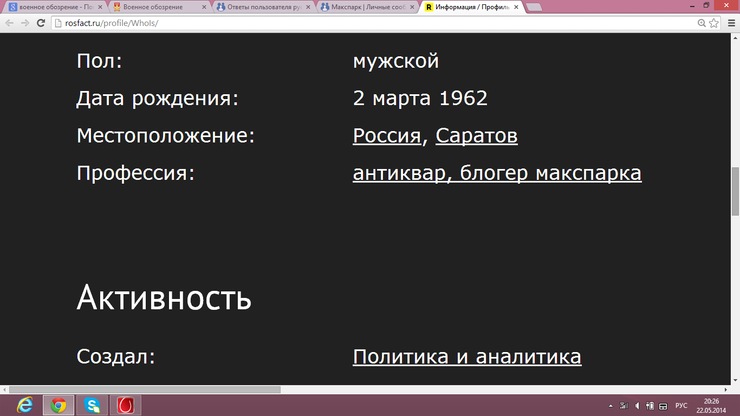Open Internet Explorer from the taskbar
The width and height of the screenshot is (740, 416).
(x=25, y=406)
